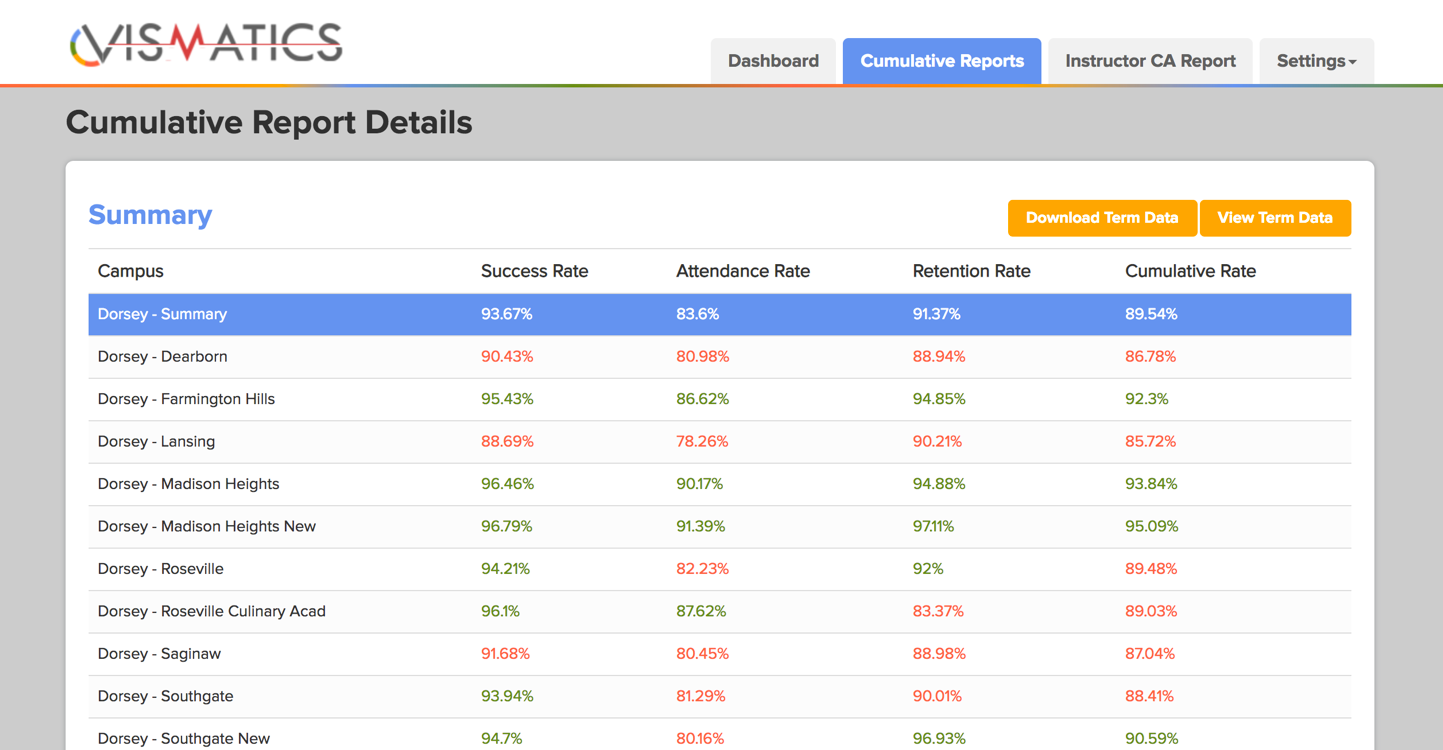This screenshot has width=1443, height=750.
Task: Select the Cumulative Reports tab
Action: click(942, 61)
